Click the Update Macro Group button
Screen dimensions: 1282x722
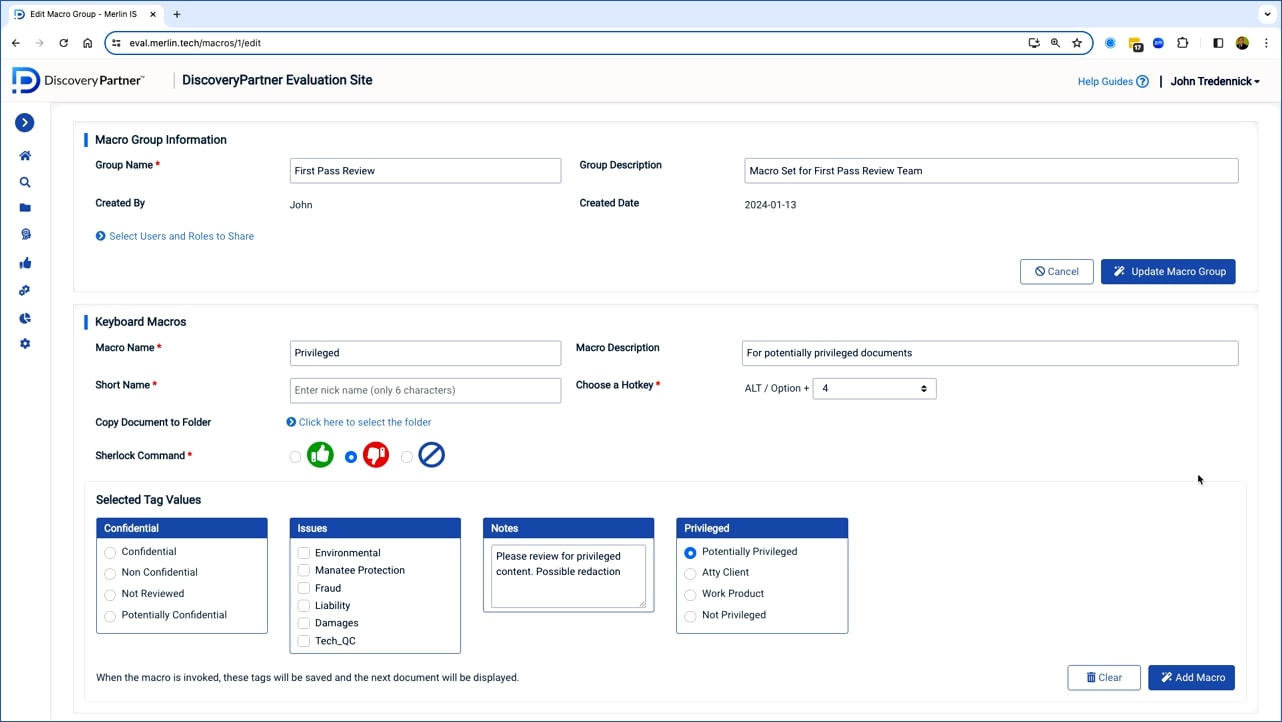click(1168, 272)
